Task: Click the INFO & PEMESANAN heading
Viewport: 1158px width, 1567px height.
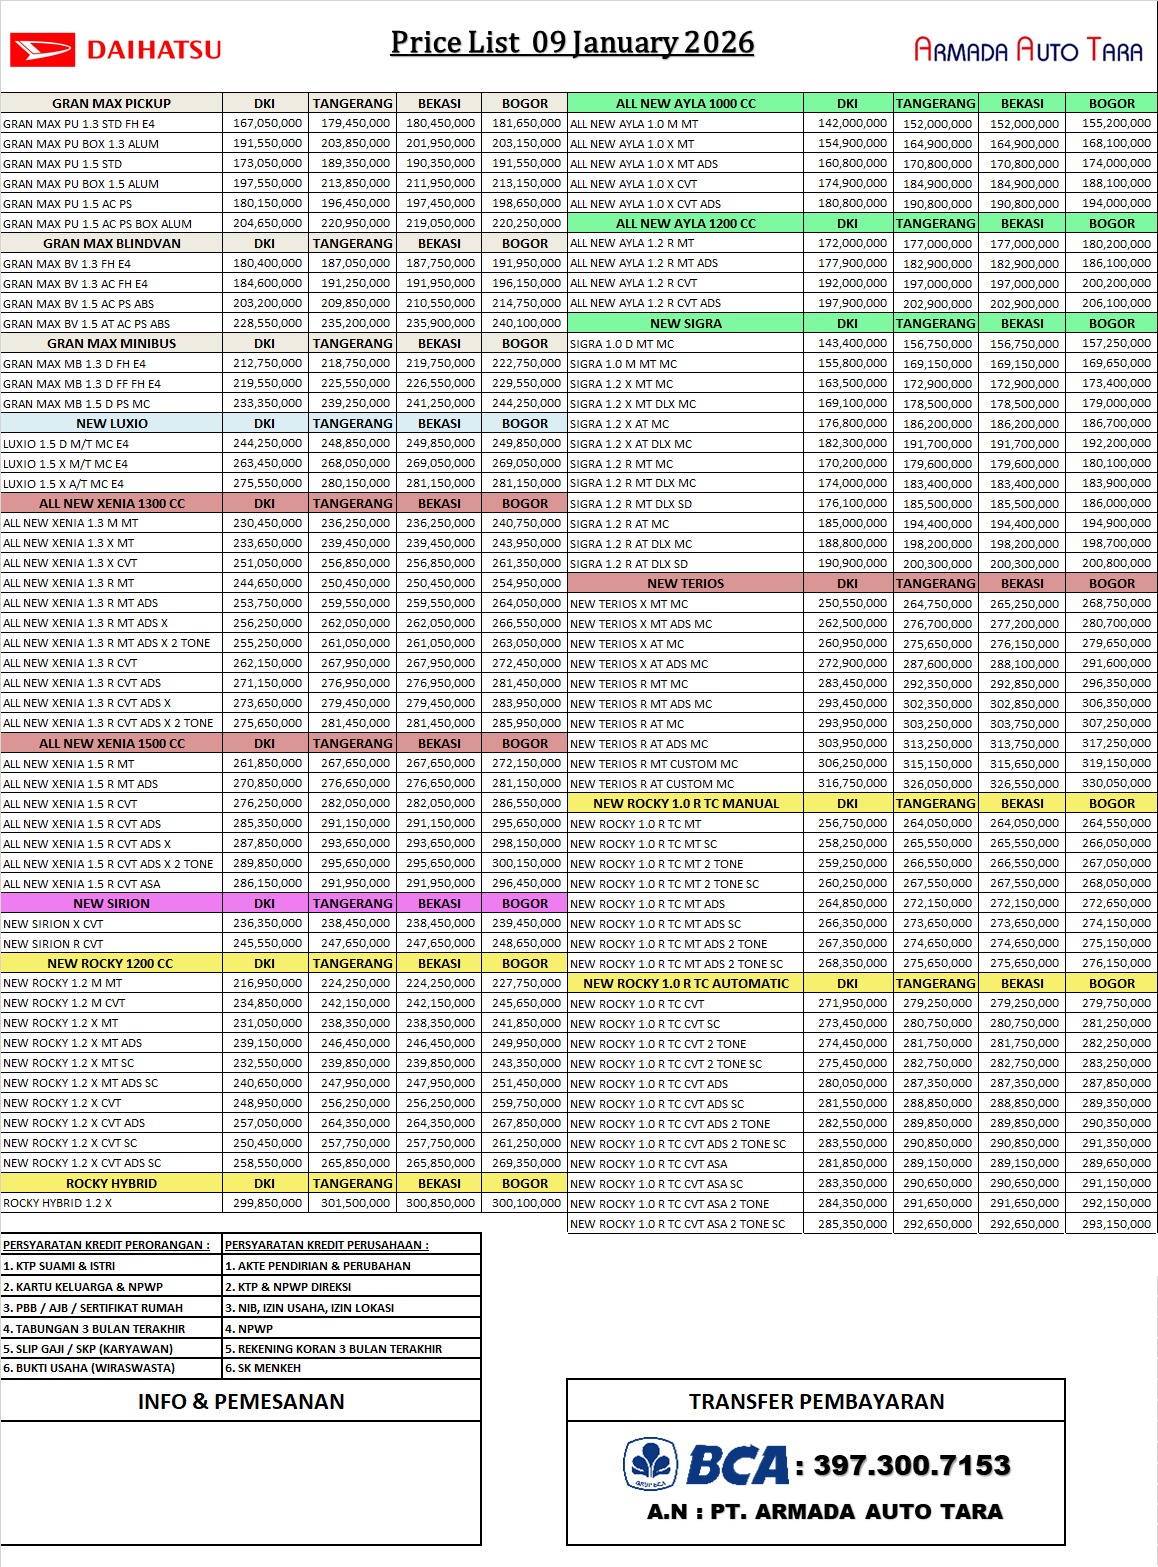Action: point(241,1402)
